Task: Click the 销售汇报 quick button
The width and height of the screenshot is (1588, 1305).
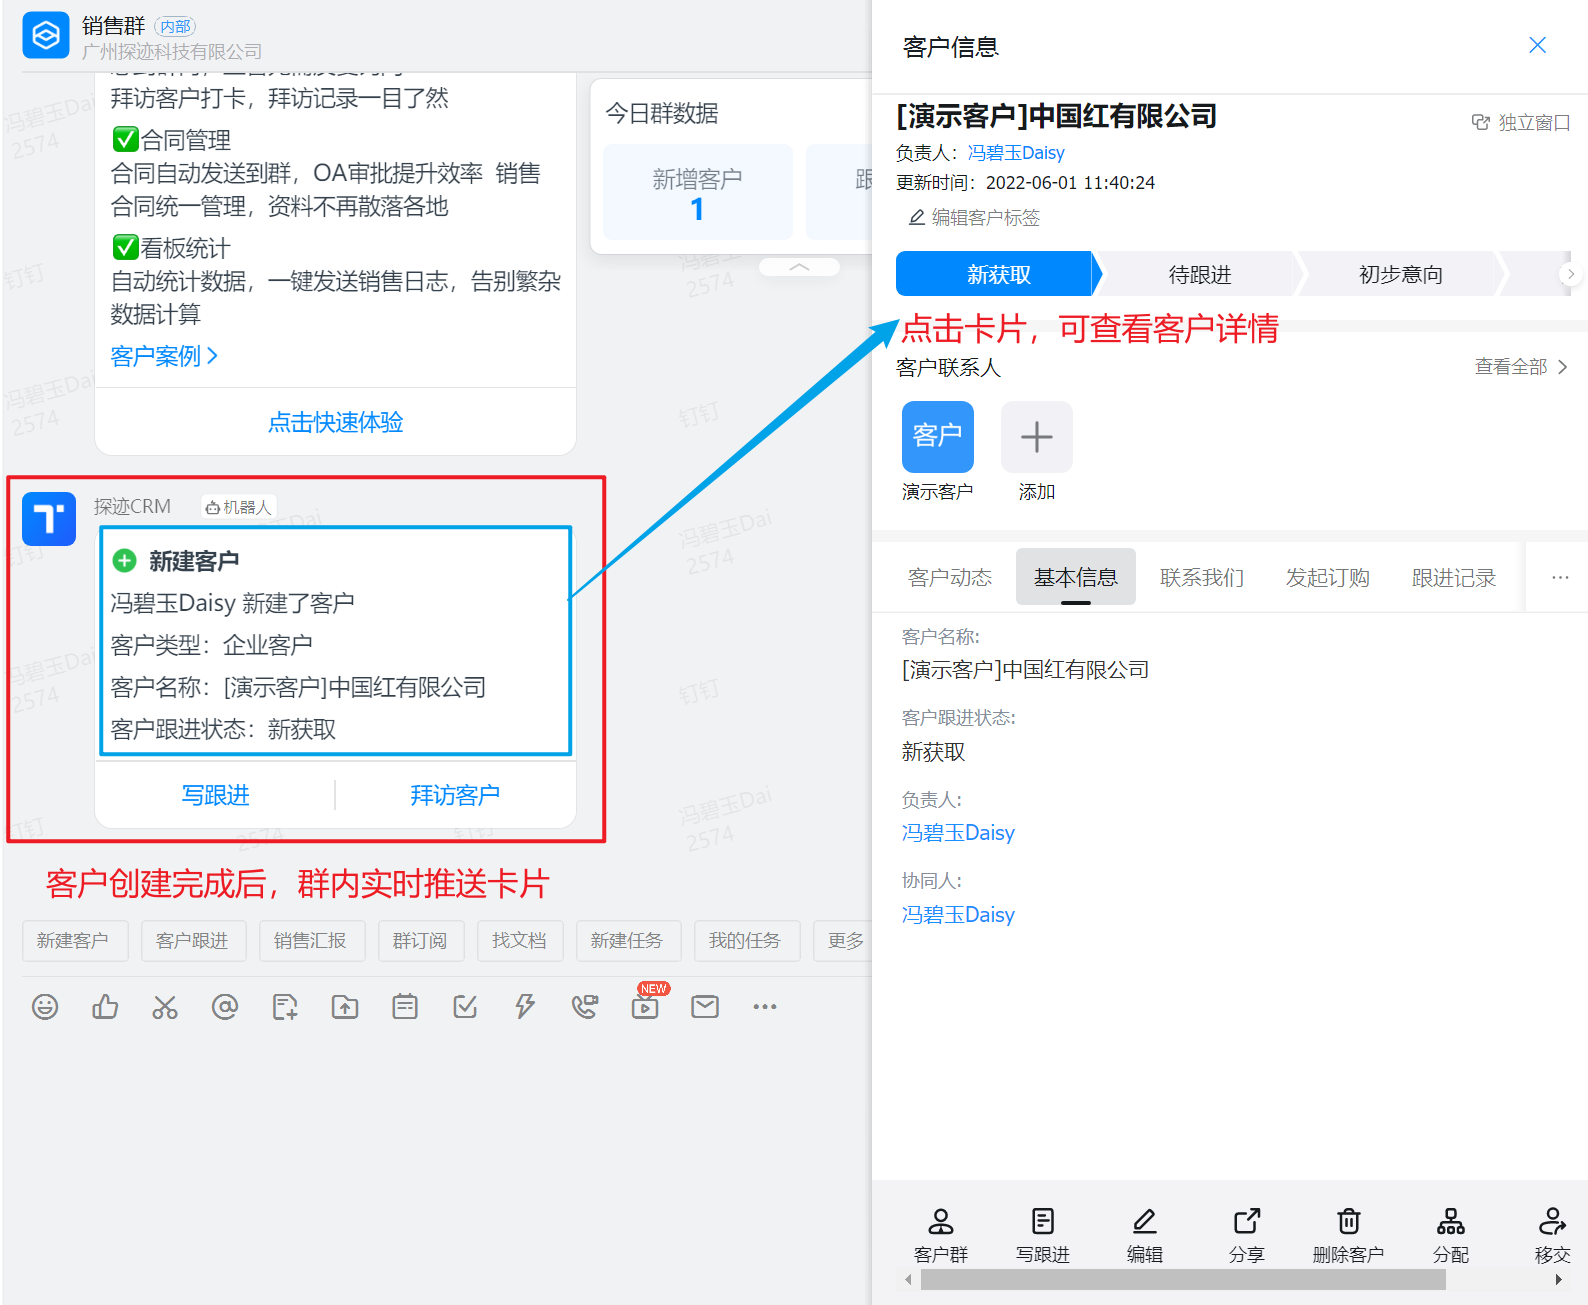Action: click(x=311, y=941)
